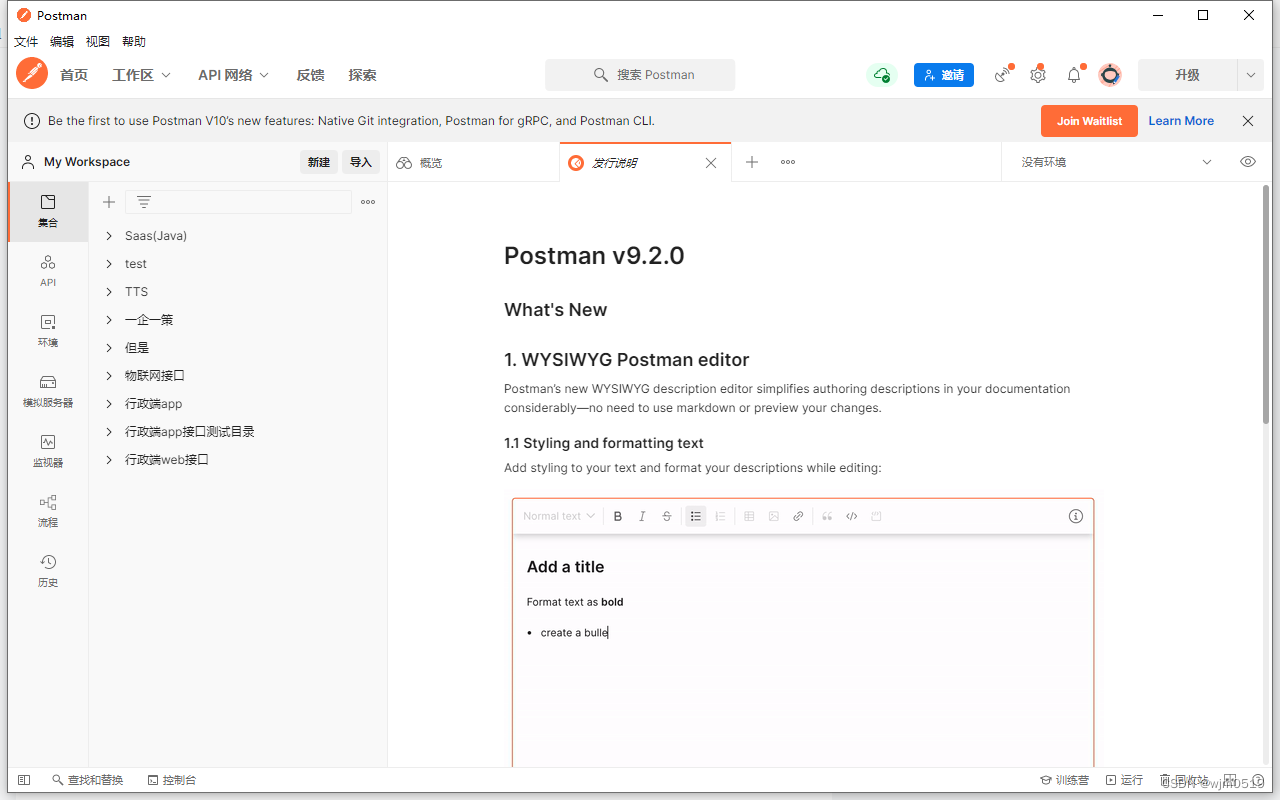This screenshot has height=800, width=1280.
Task: Open the 集合 collections sidebar panel
Action: (x=48, y=211)
